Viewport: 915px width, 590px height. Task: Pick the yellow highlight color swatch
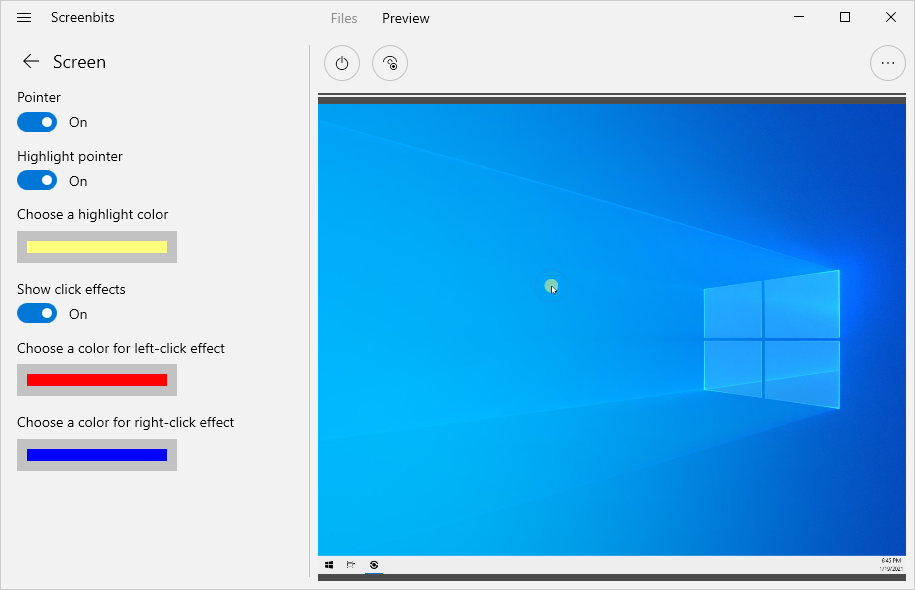(97, 247)
